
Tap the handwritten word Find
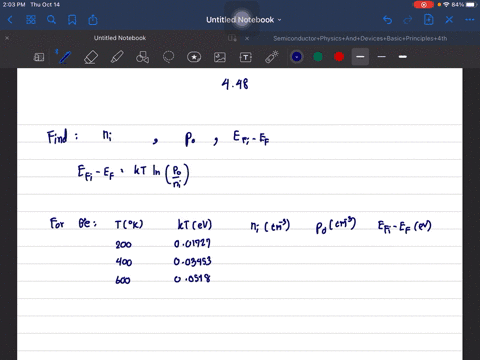[x=57, y=137]
